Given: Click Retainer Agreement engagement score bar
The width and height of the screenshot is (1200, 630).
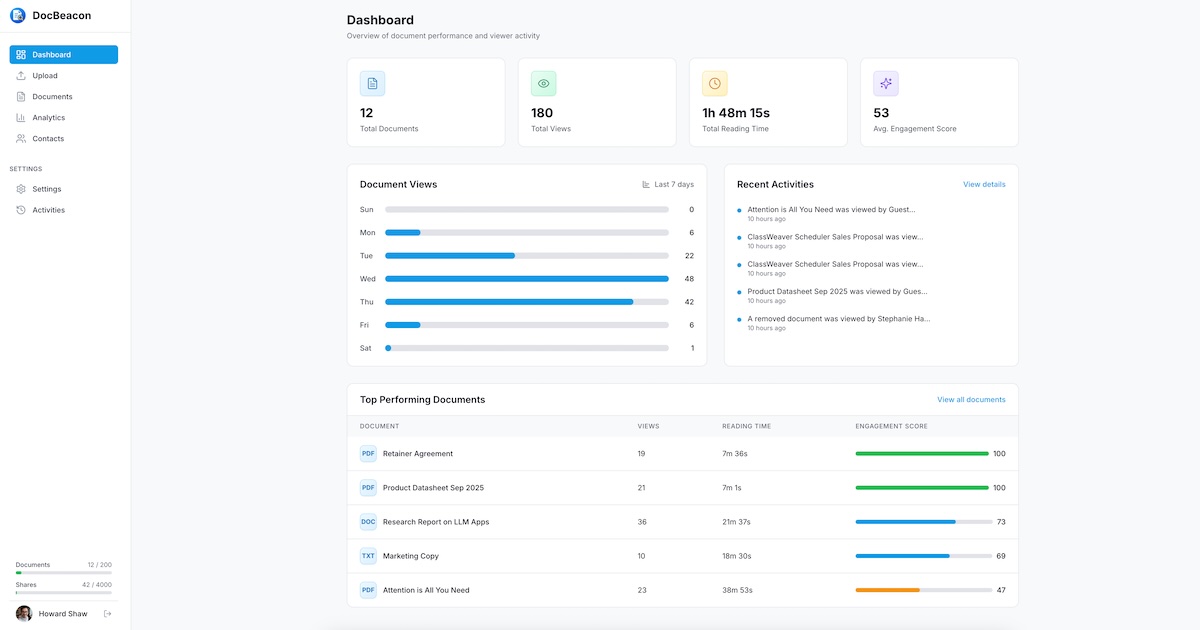Looking at the screenshot, I should point(922,454).
